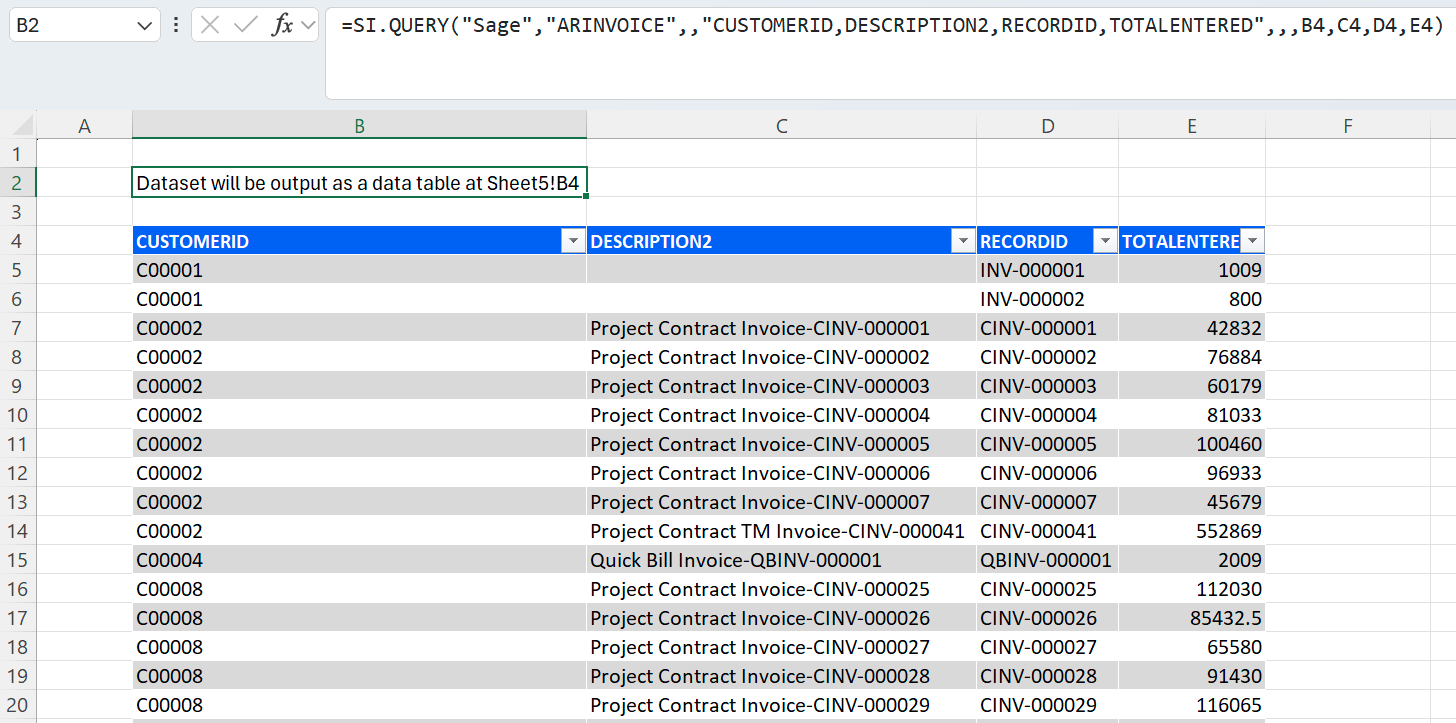Screen dimensions: 1456x723
Task: Open the TOTALENTERED filter dropdown
Action: click(1252, 241)
